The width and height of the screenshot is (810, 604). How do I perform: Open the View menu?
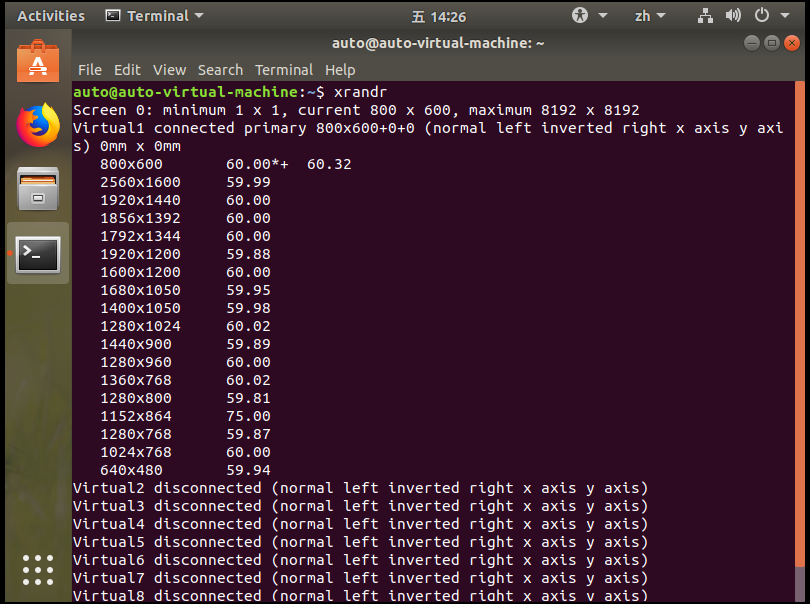[169, 70]
